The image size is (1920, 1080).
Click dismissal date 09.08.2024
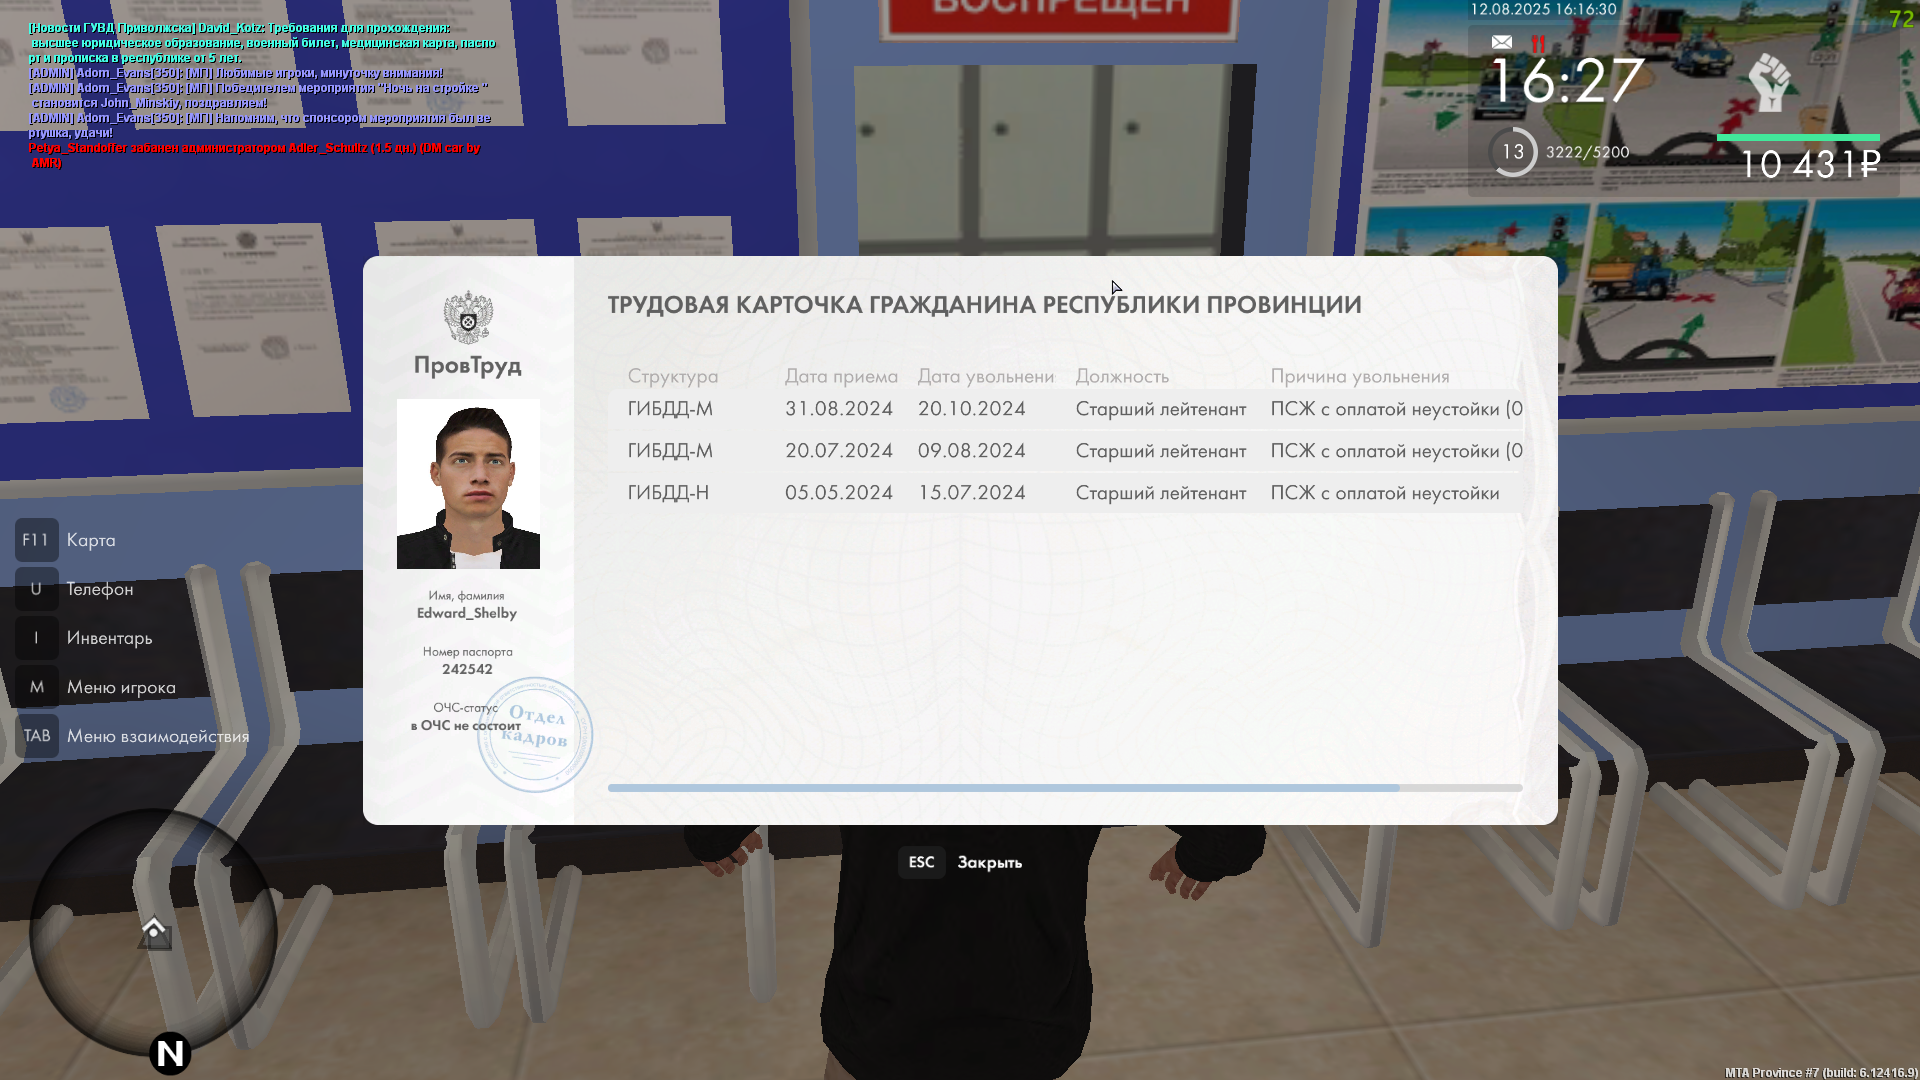click(x=971, y=451)
